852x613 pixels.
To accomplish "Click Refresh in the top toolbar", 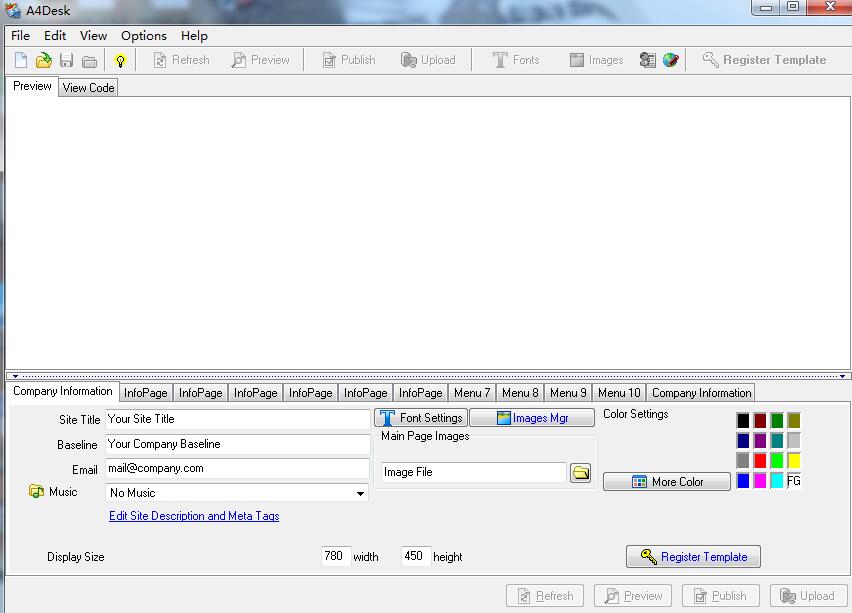I will pos(181,60).
